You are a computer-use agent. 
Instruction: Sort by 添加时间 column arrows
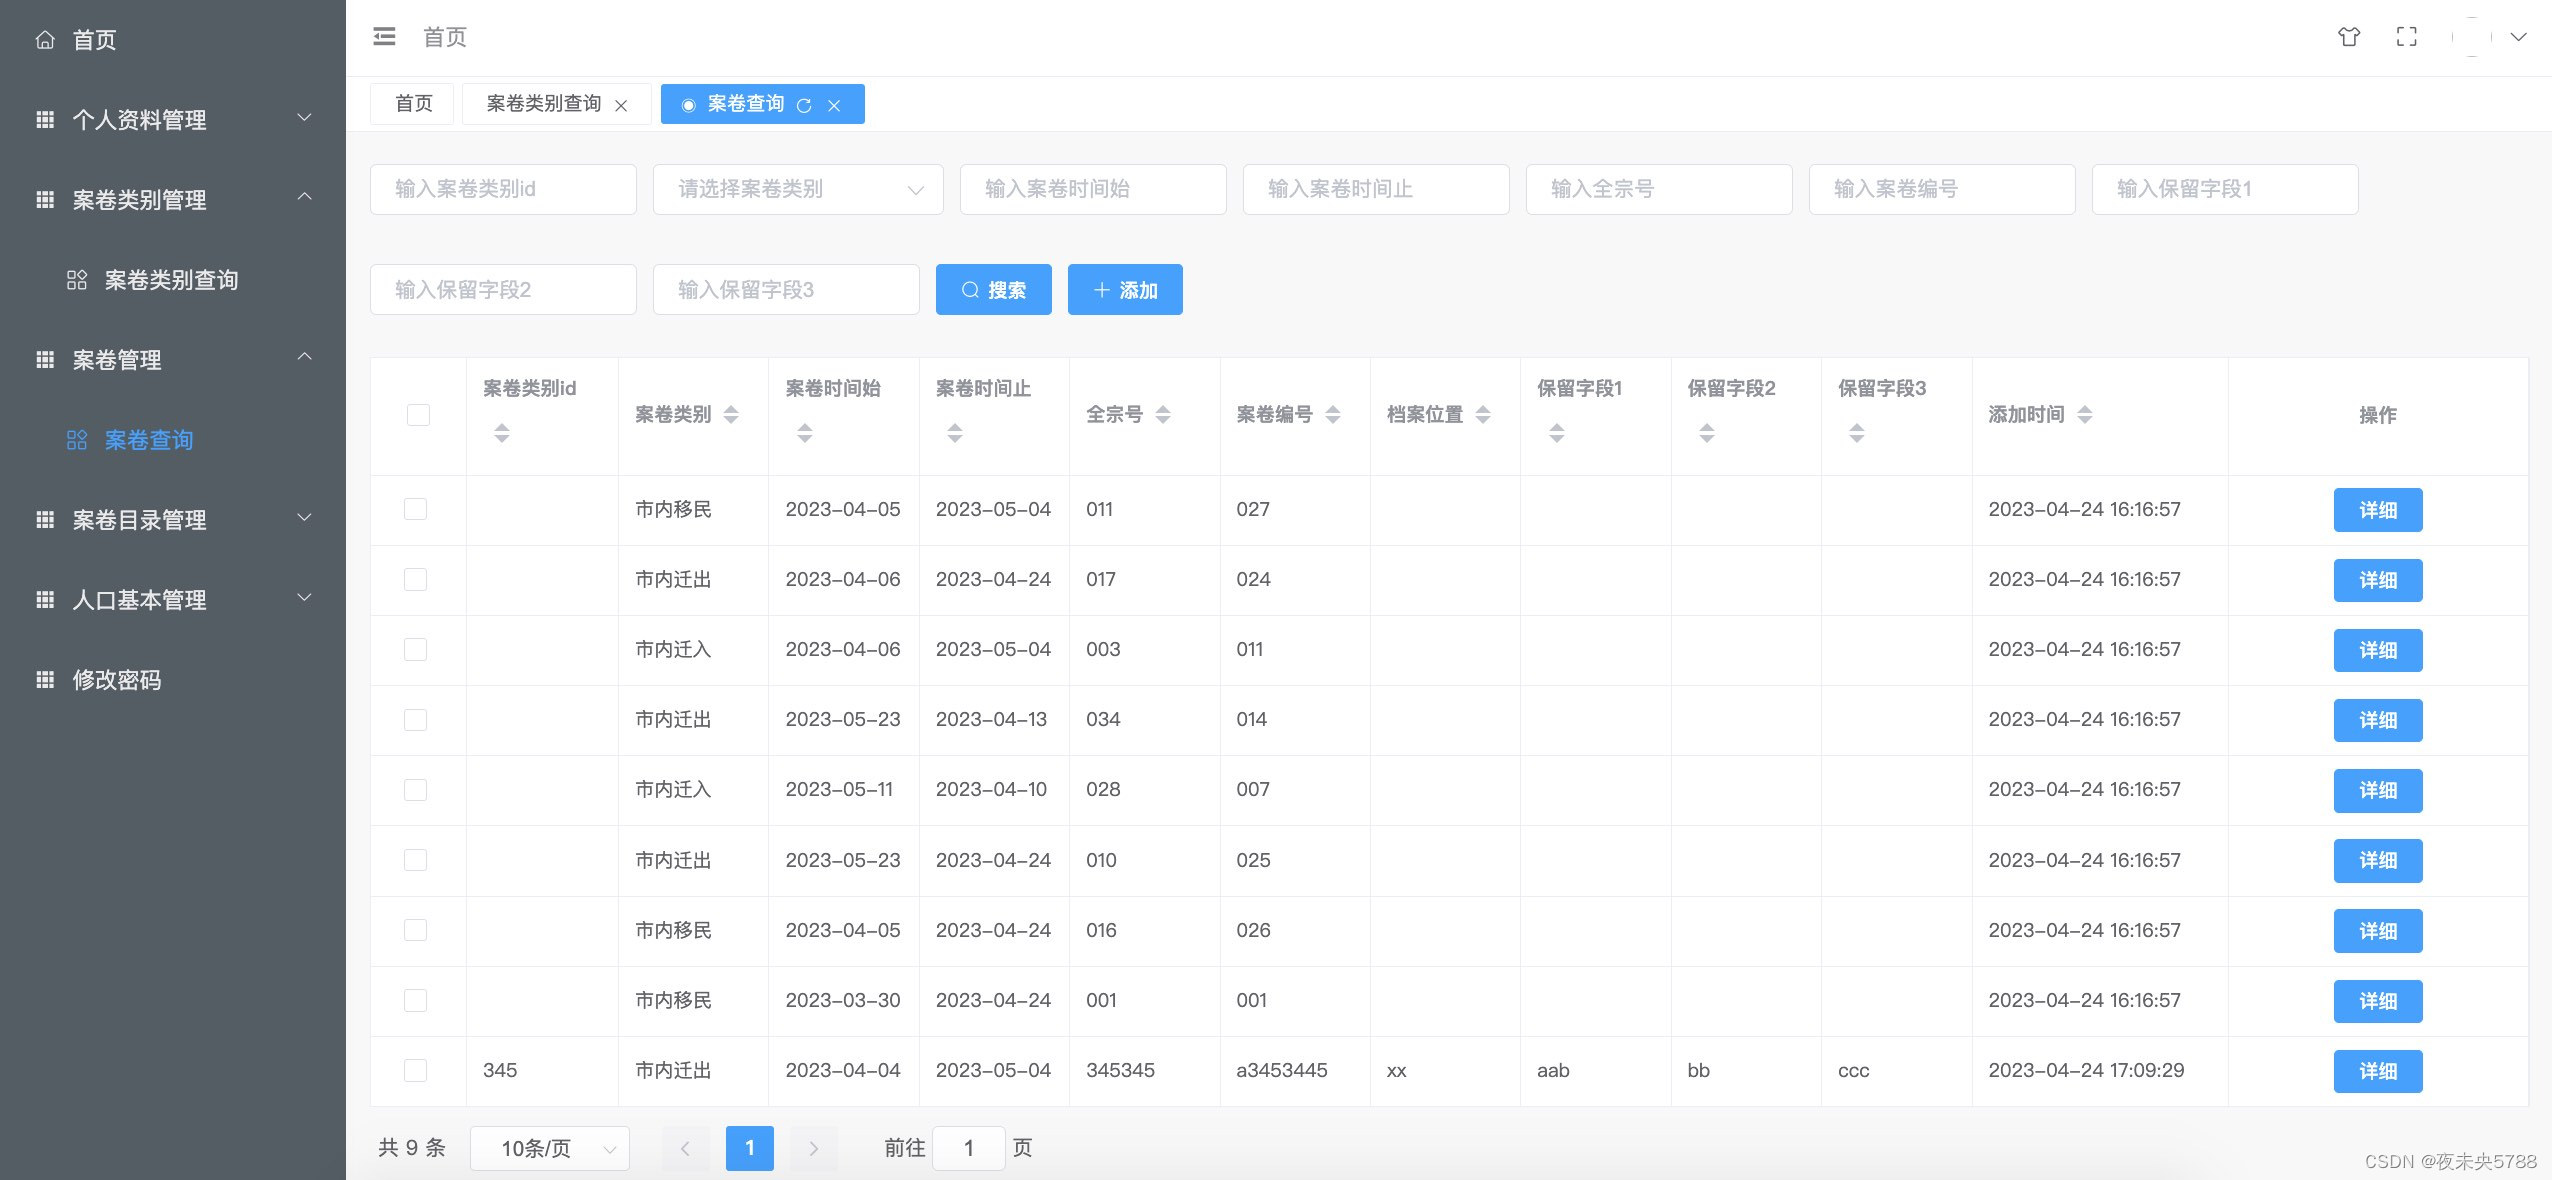pos(2084,414)
